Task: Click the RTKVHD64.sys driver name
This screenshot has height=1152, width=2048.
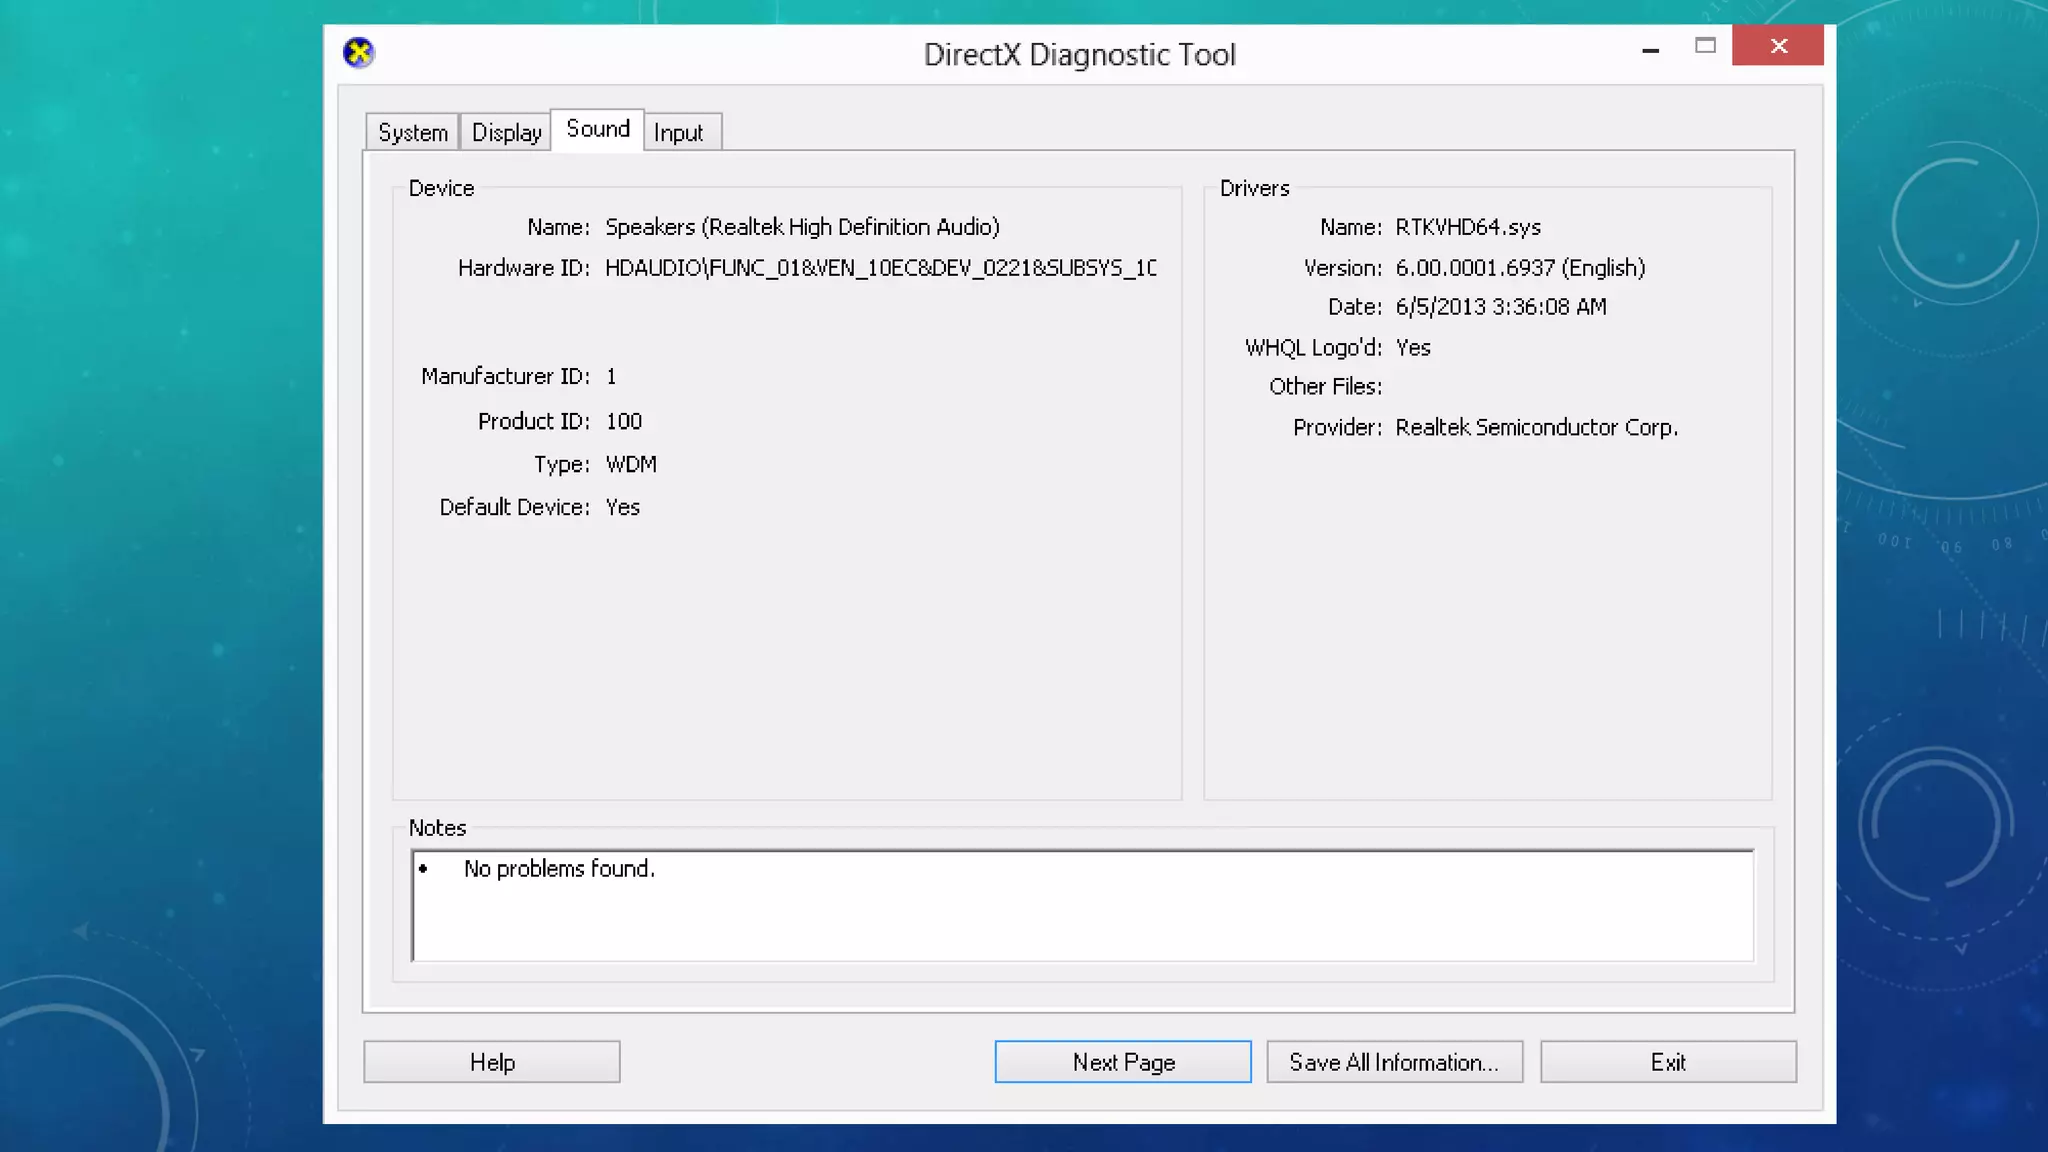Action: click(1468, 227)
